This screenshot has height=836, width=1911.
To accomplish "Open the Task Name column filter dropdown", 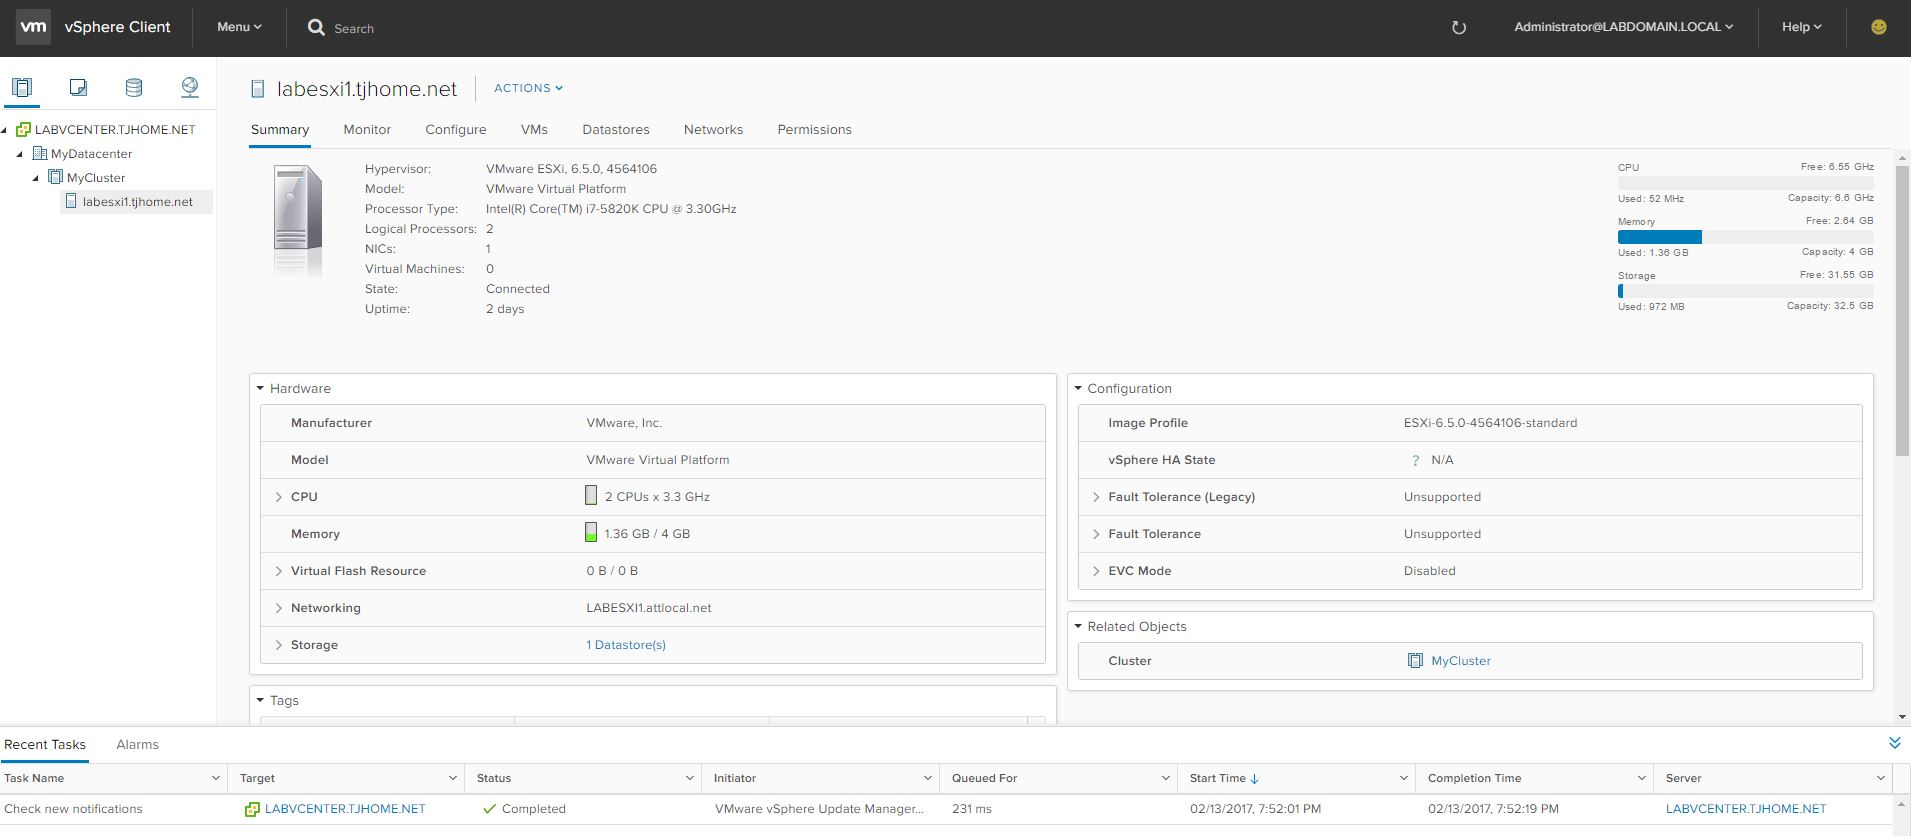I will 216,778.
